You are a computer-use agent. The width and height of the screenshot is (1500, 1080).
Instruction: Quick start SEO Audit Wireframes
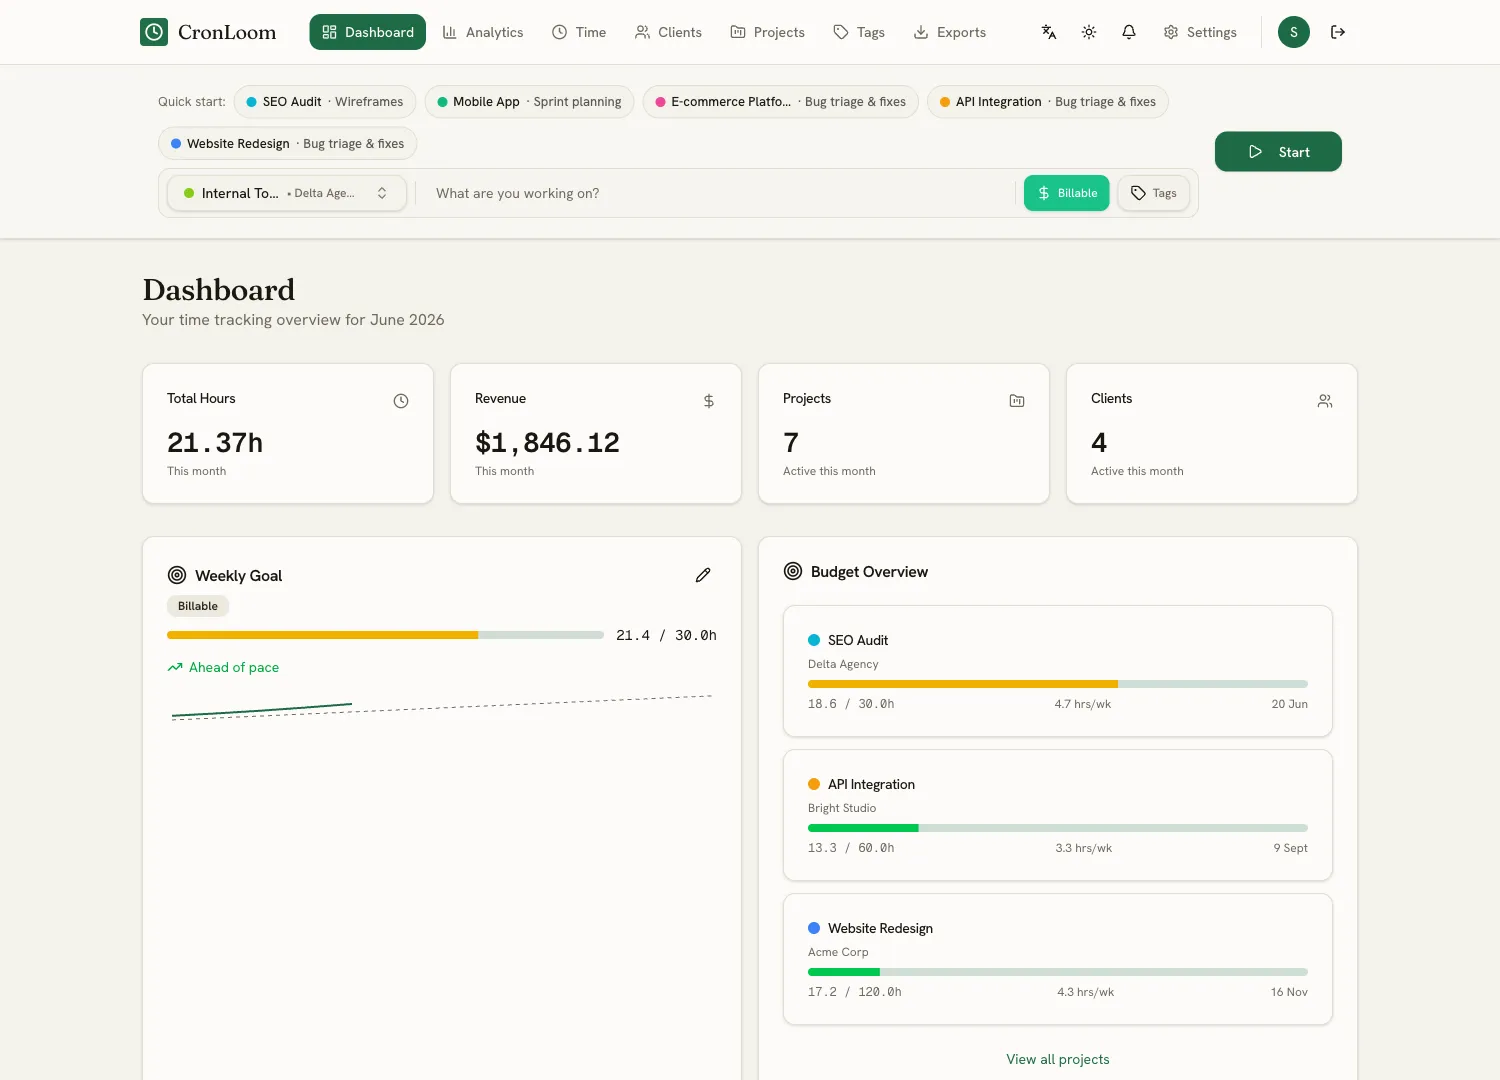click(325, 102)
